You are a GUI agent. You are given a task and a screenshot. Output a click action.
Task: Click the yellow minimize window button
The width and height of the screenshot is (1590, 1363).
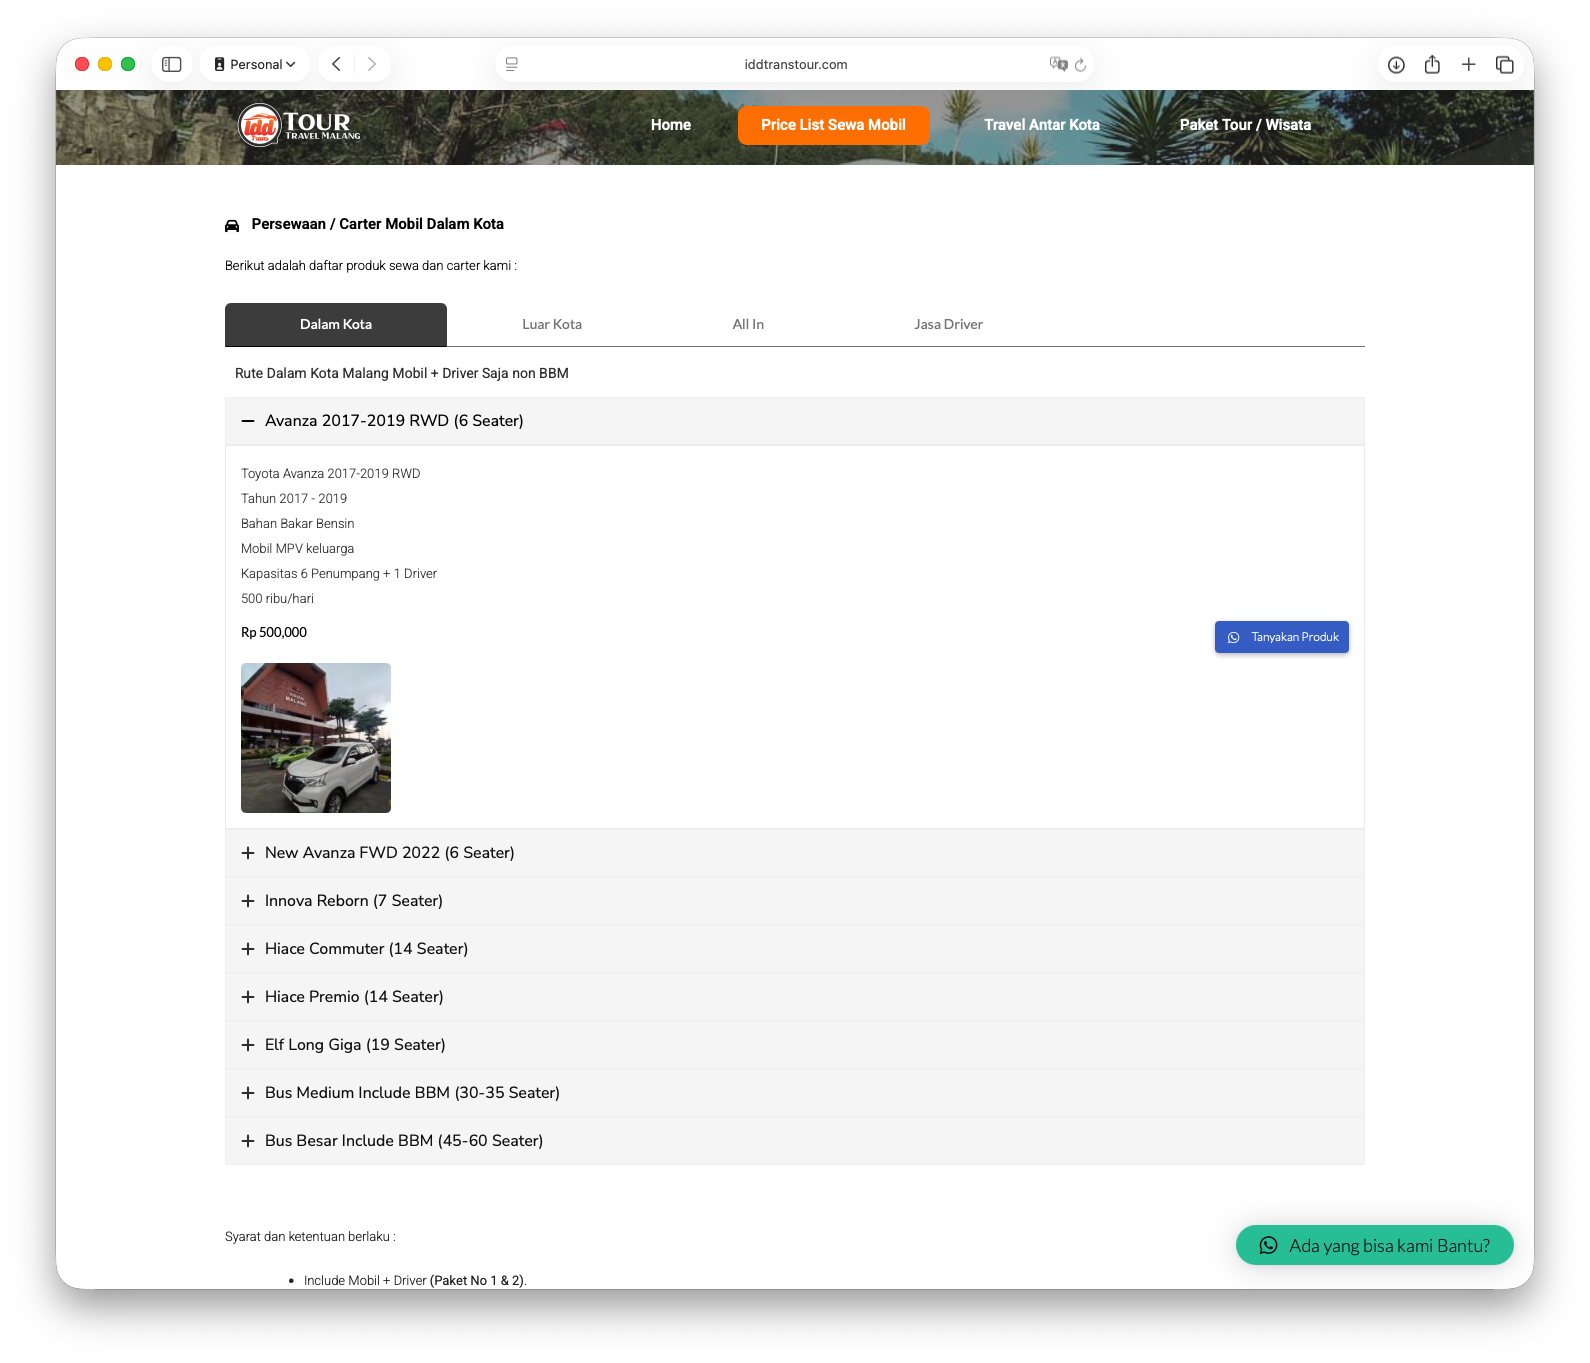pyautogui.click(x=105, y=64)
